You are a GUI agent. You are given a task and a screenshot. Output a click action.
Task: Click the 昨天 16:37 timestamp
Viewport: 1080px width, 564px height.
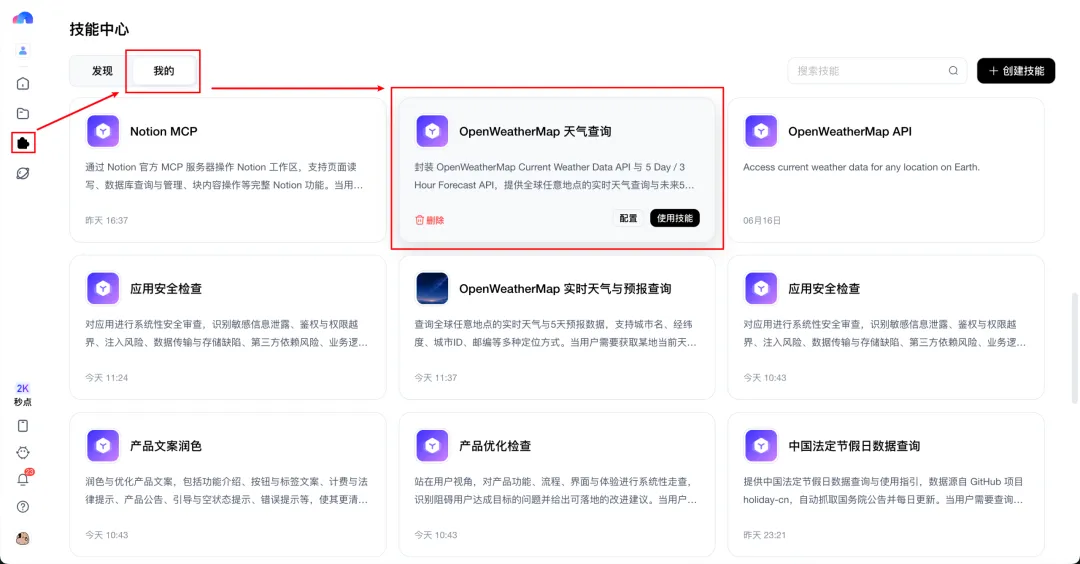(x=107, y=220)
